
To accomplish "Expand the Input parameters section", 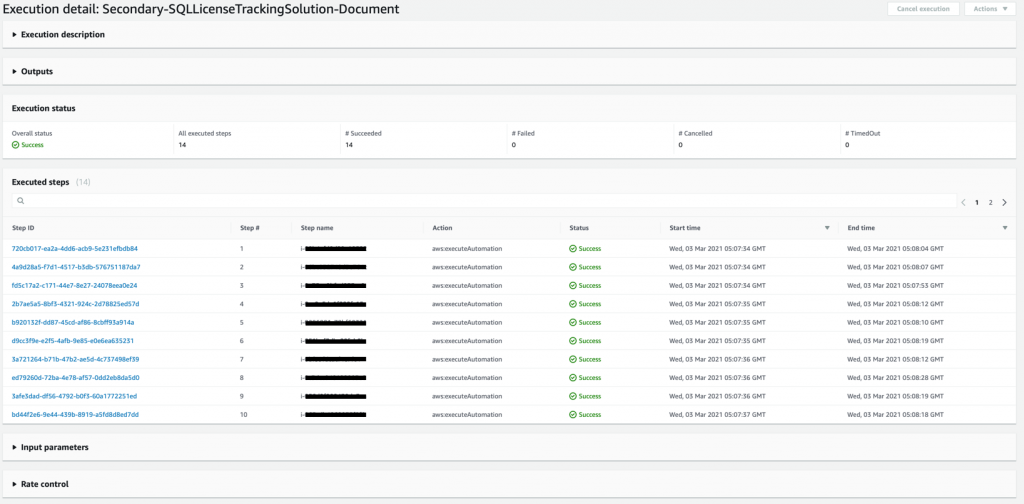I will click(50, 447).
